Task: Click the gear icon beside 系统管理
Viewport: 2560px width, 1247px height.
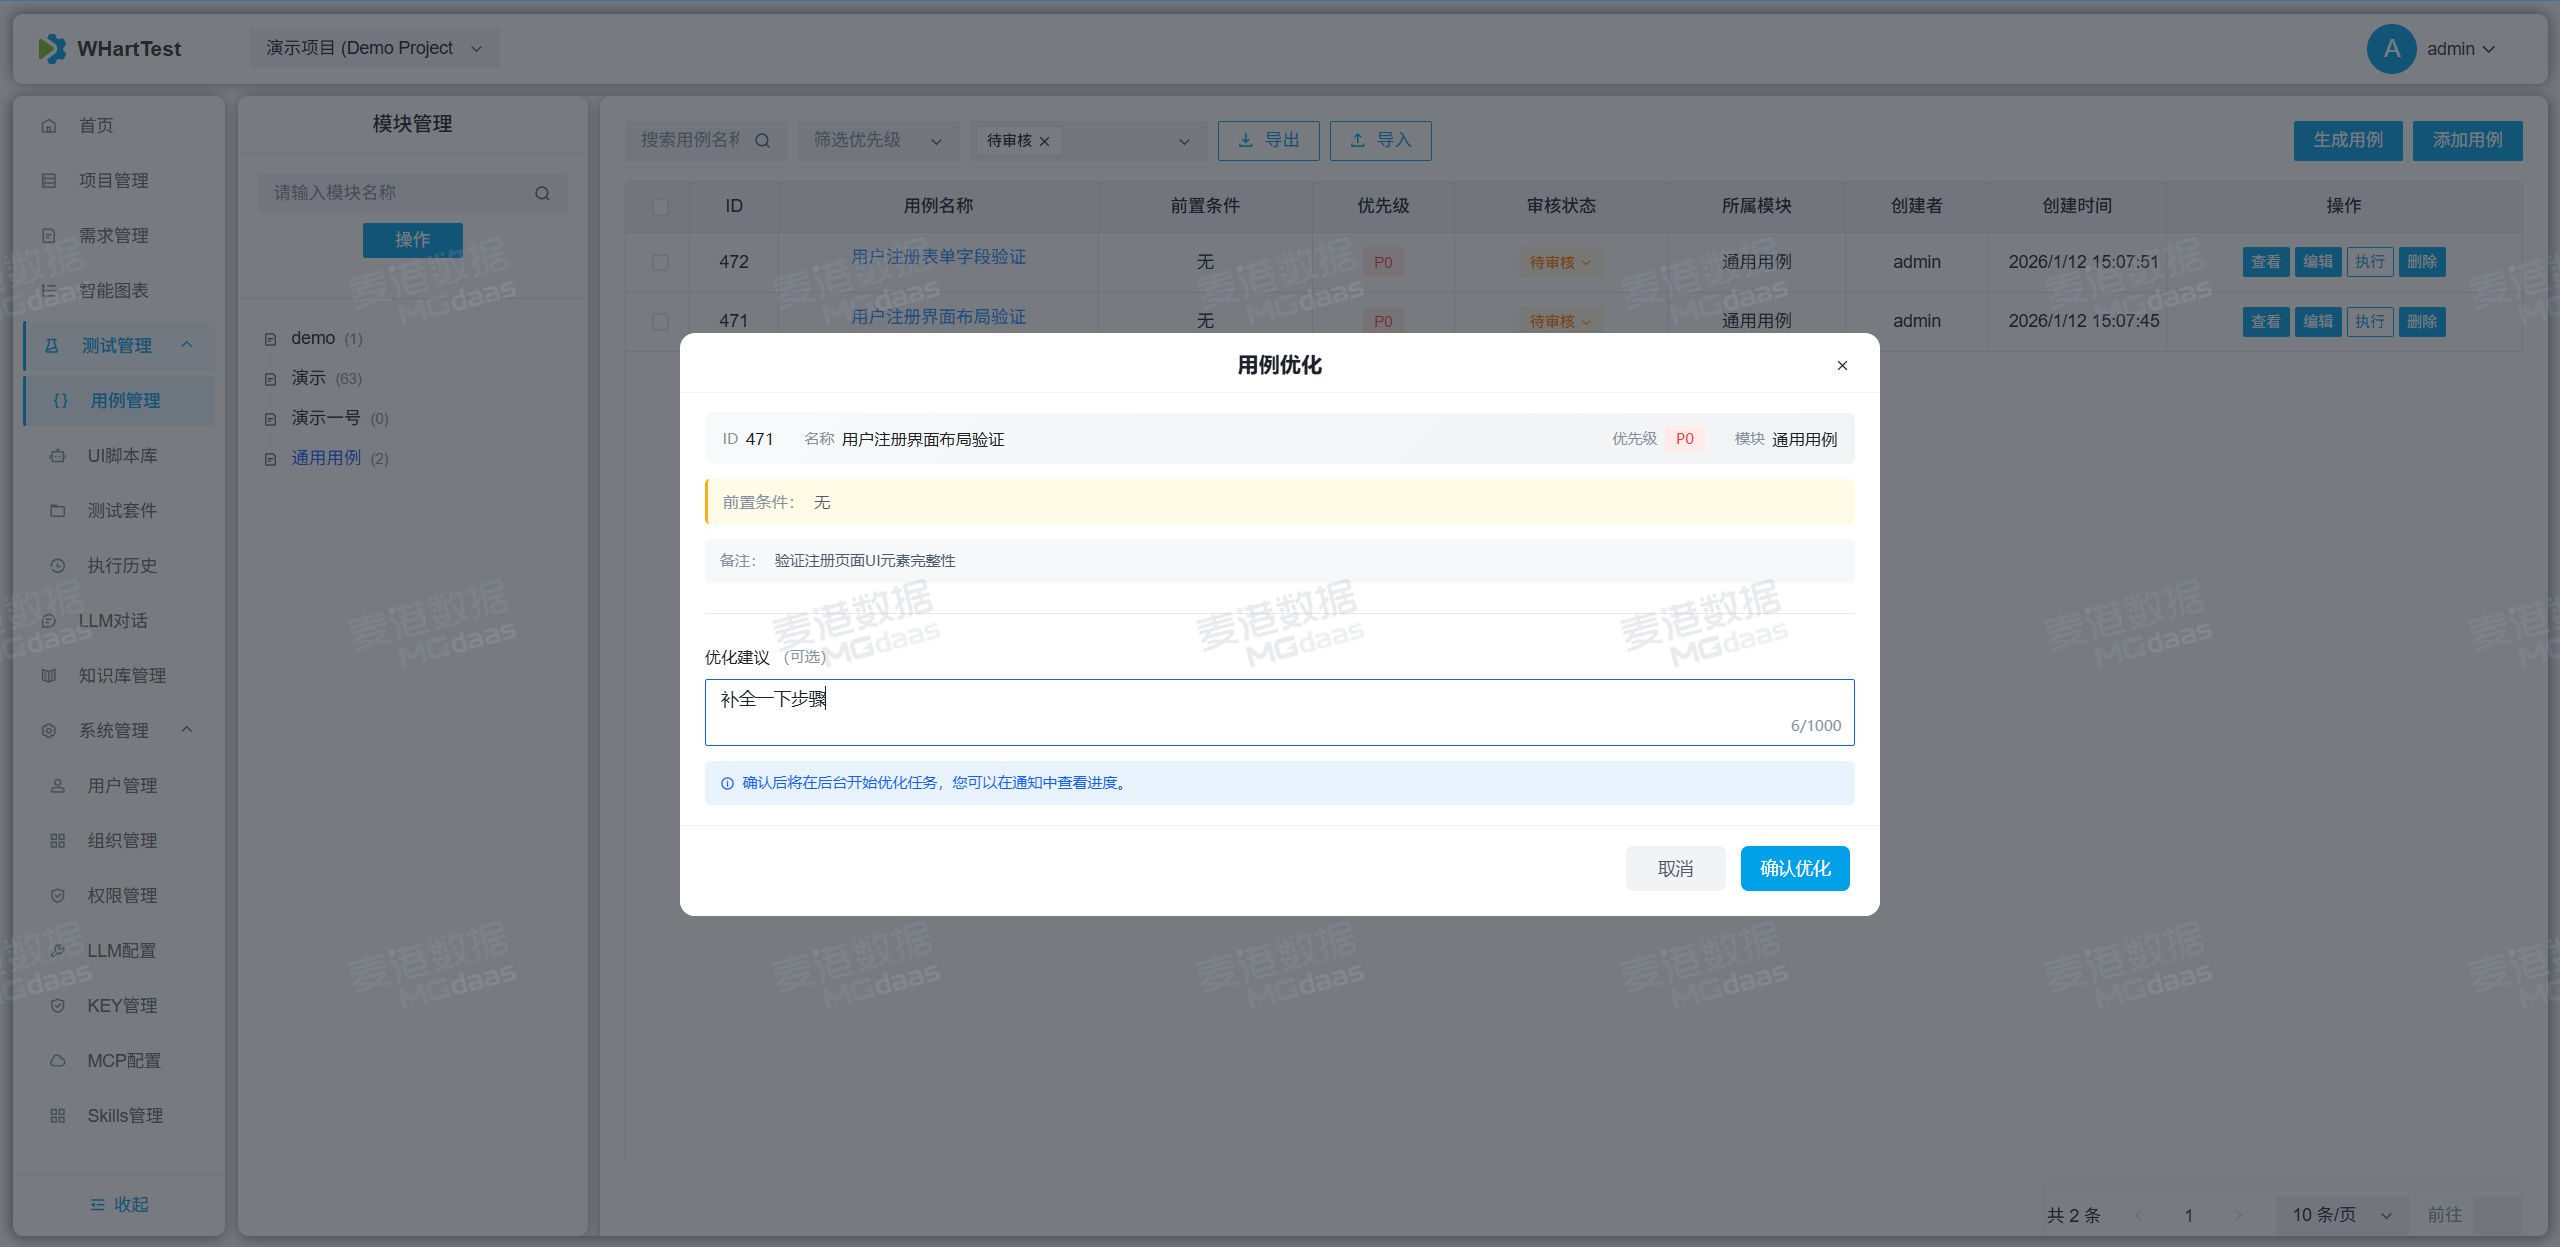Action: pyautogui.click(x=49, y=731)
